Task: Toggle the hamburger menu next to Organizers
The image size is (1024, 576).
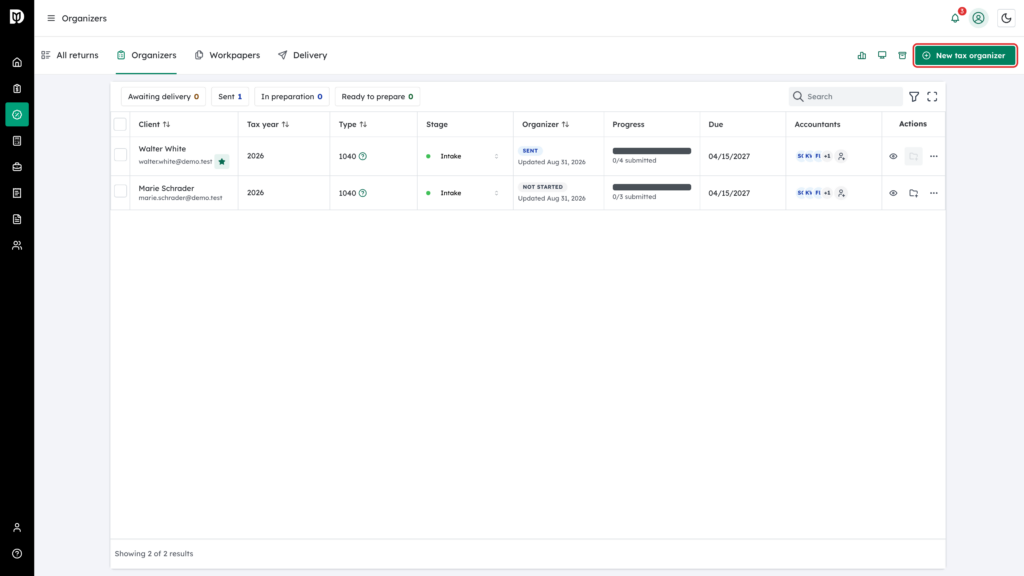Action: pos(51,18)
